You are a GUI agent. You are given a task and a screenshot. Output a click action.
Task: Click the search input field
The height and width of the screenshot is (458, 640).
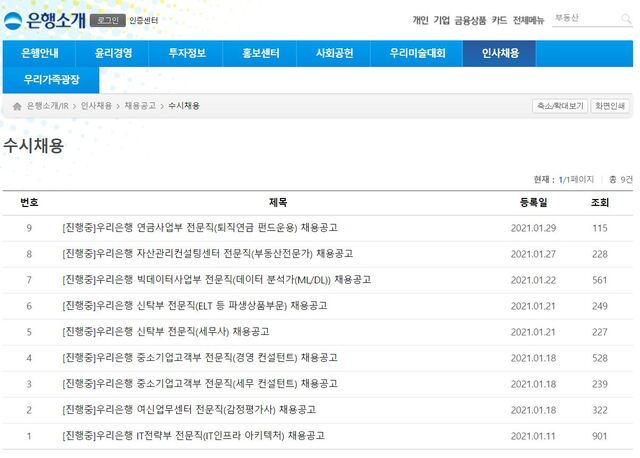[582, 19]
